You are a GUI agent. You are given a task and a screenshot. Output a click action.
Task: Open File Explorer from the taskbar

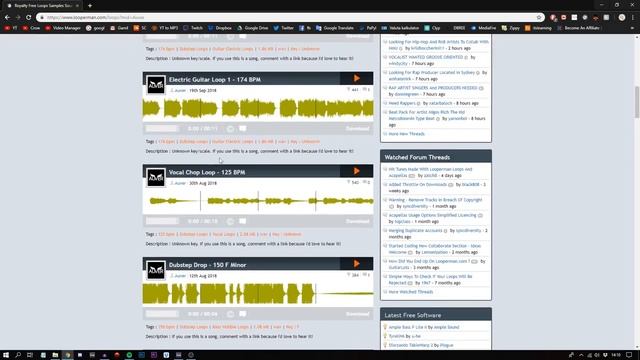point(55,355)
